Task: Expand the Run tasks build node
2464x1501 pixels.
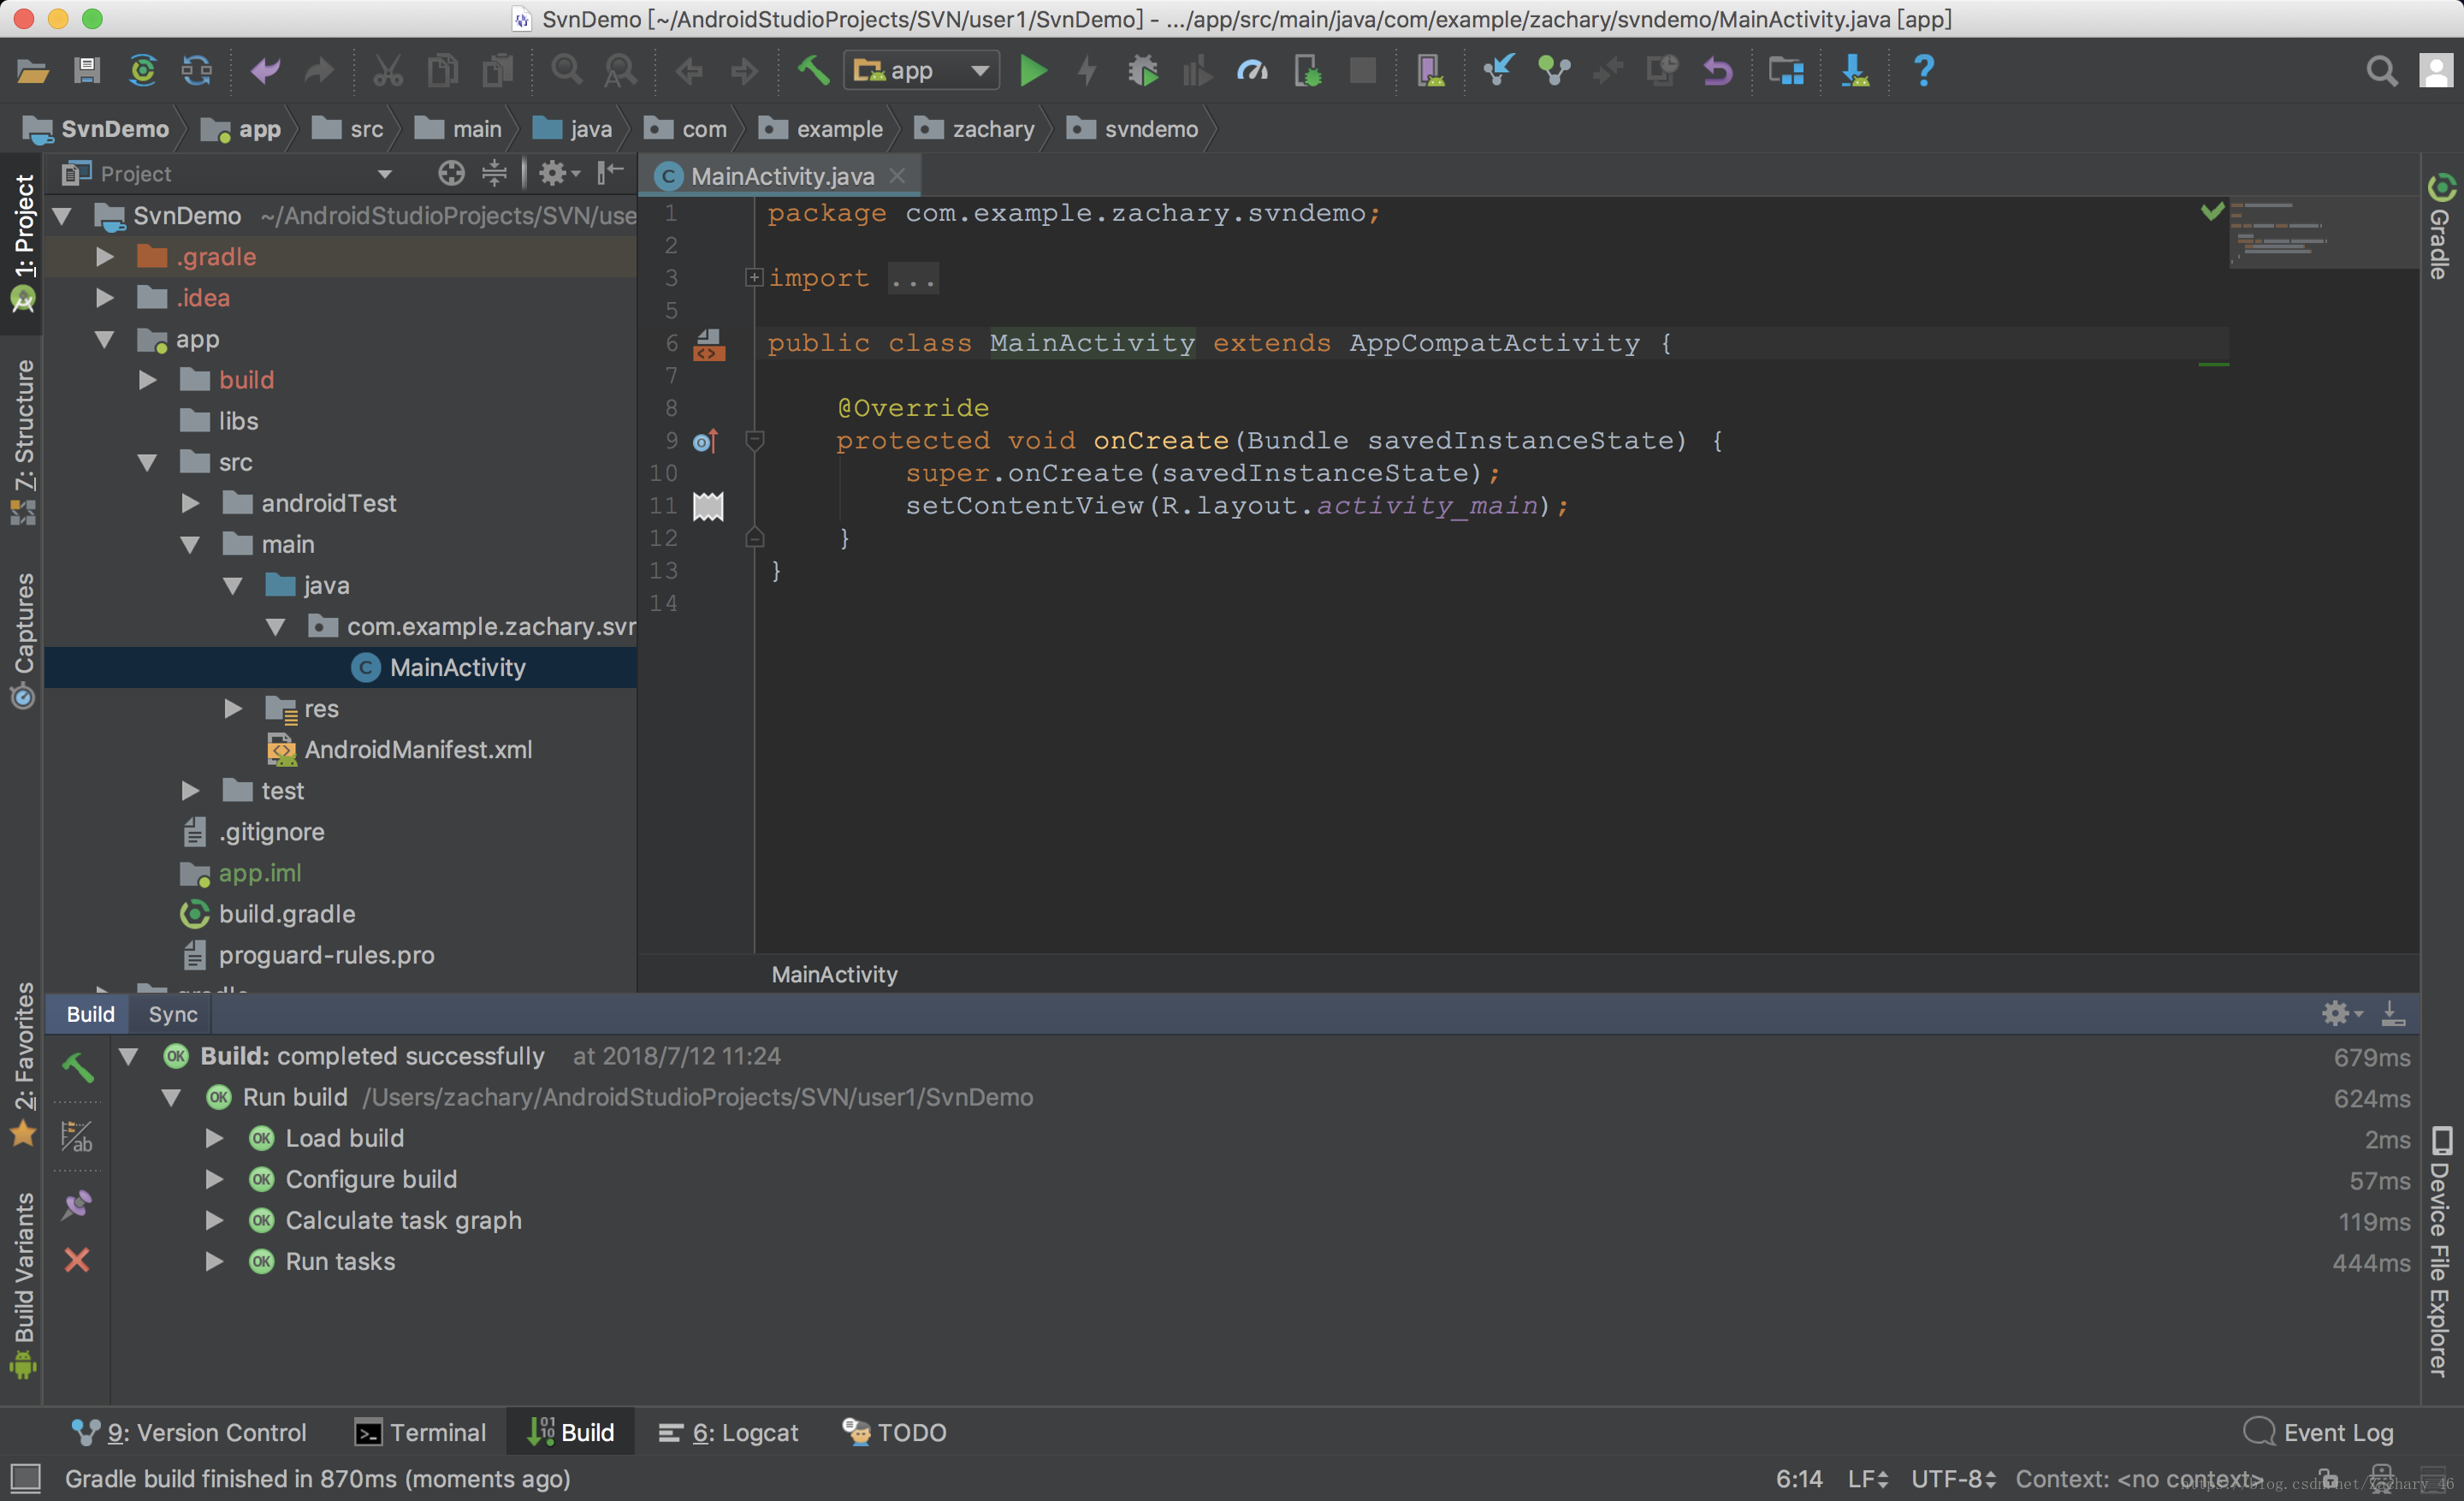Action: (214, 1261)
